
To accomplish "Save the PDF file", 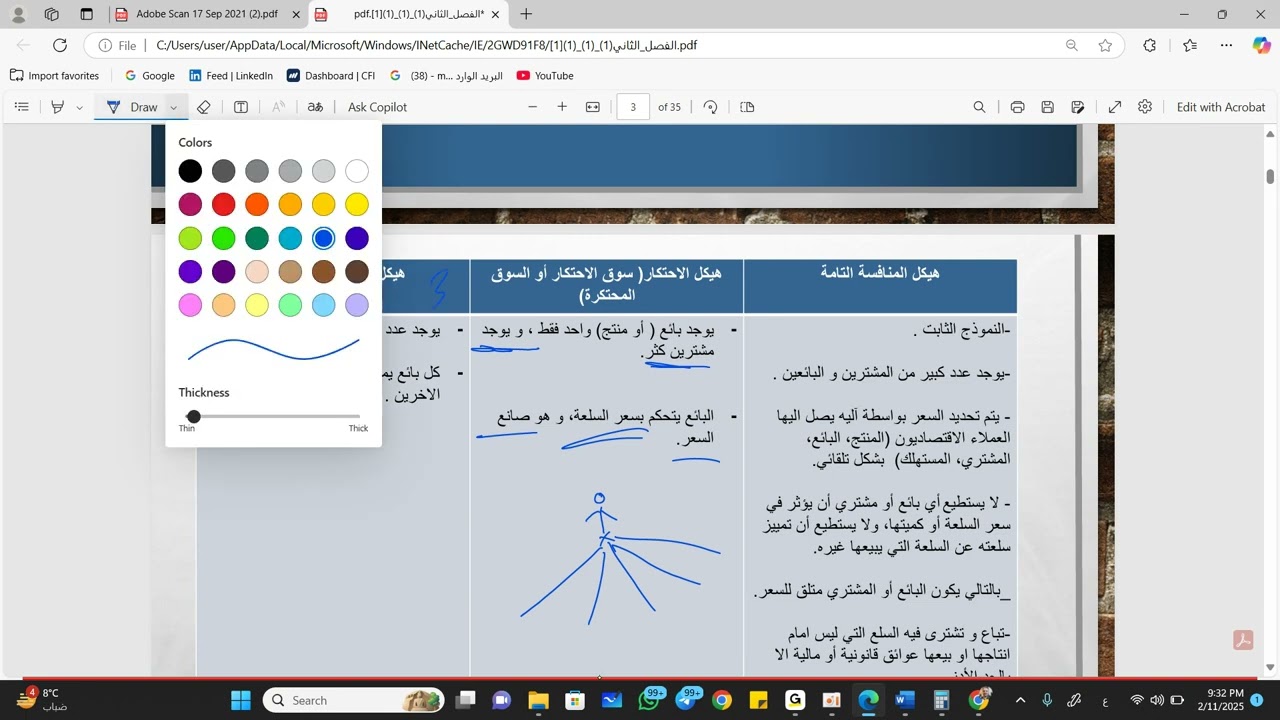I will [x=1047, y=107].
